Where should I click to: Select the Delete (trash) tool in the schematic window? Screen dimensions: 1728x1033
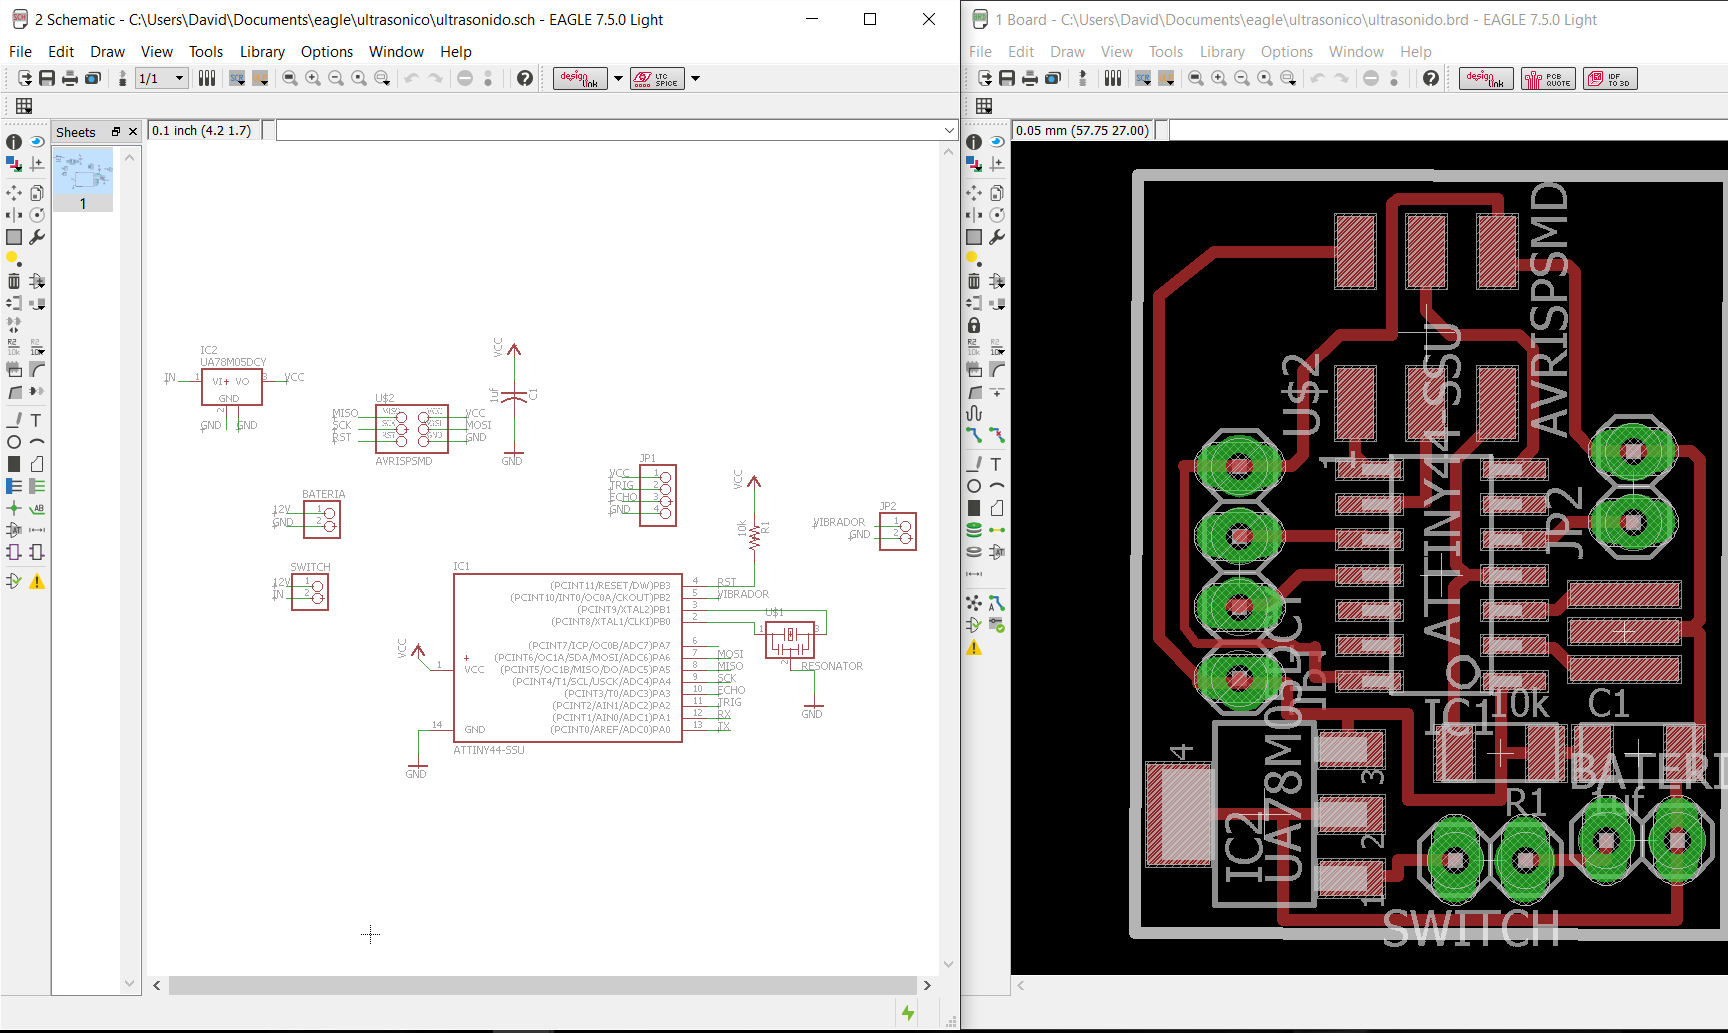14,281
